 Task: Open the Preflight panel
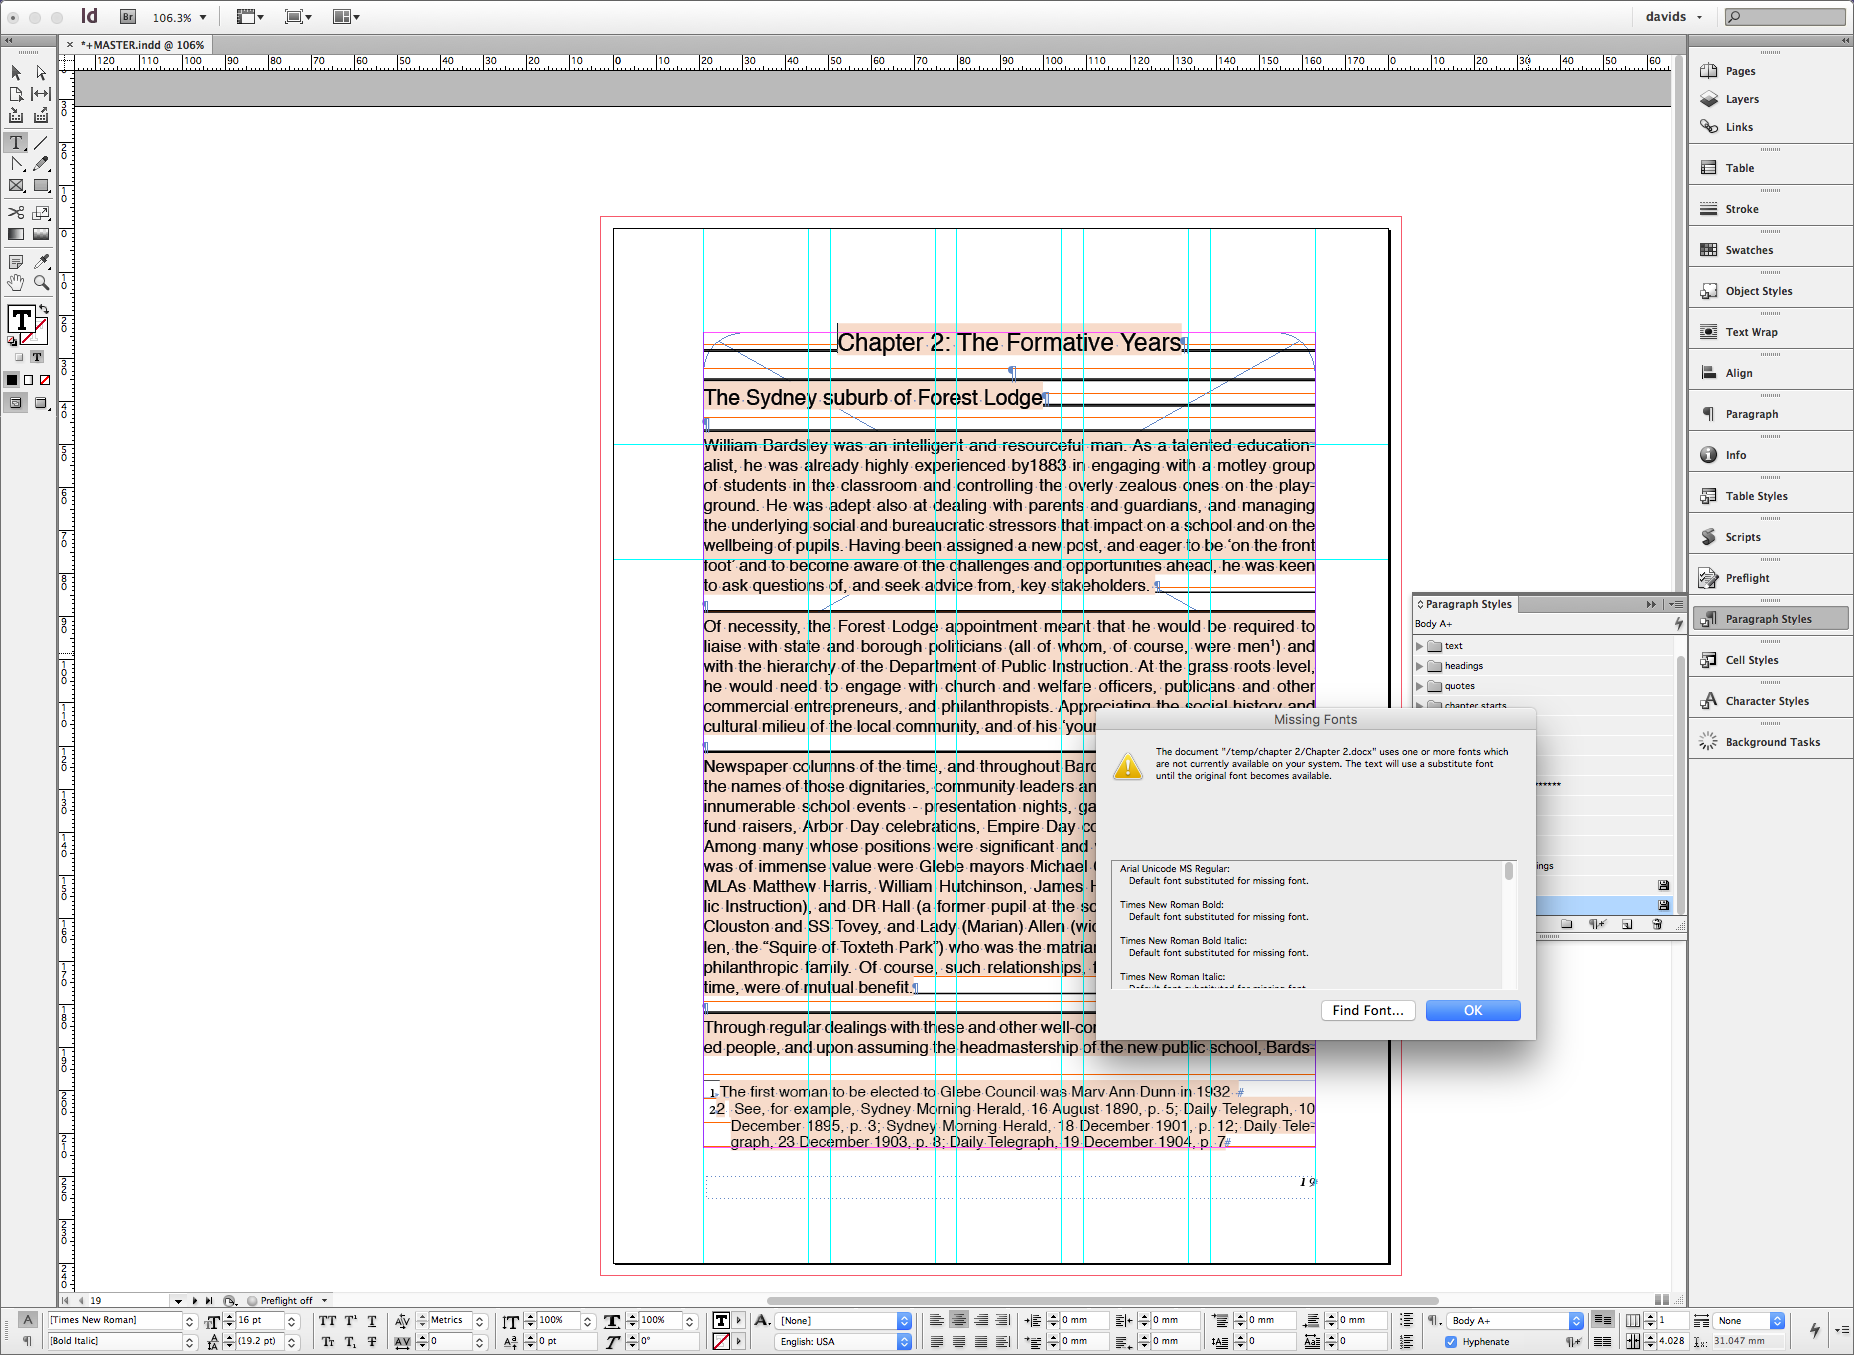(1746, 578)
